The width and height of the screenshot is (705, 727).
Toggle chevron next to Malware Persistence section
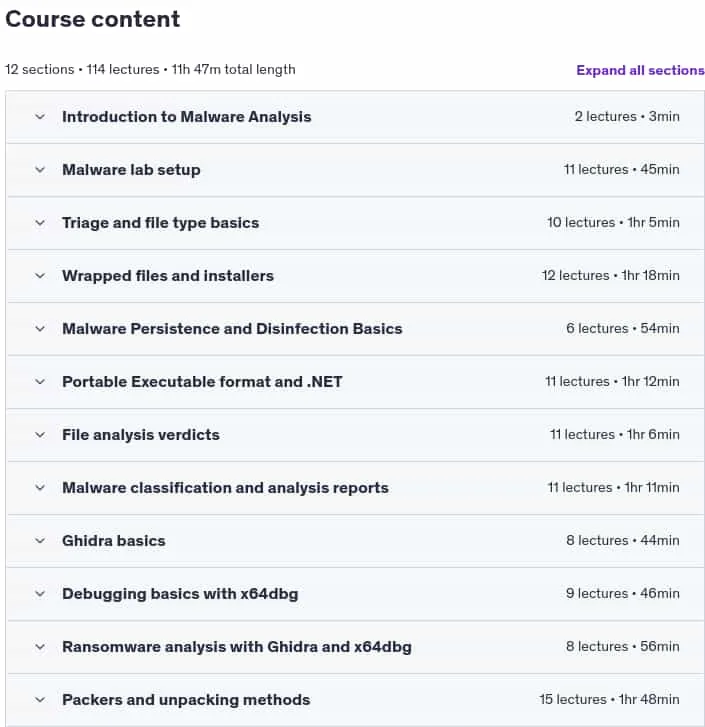coord(40,329)
